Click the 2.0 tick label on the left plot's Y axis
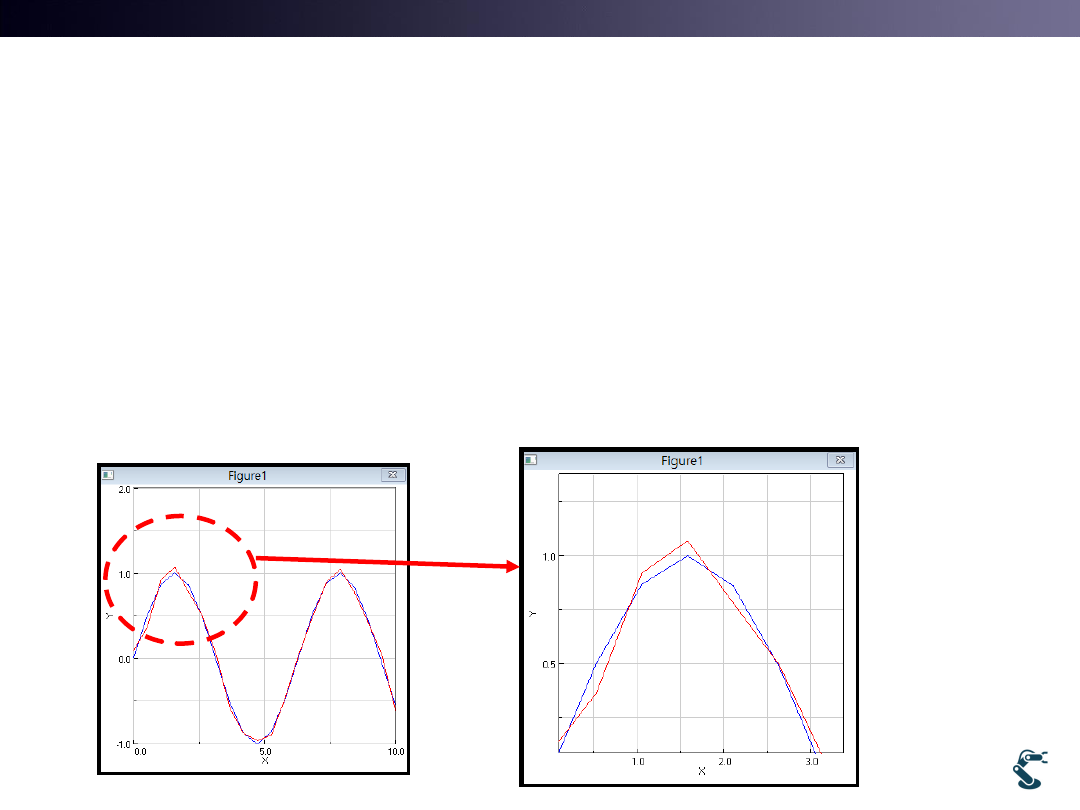Image resolution: width=1080 pixels, height=810 pixels. coord(125,489)
